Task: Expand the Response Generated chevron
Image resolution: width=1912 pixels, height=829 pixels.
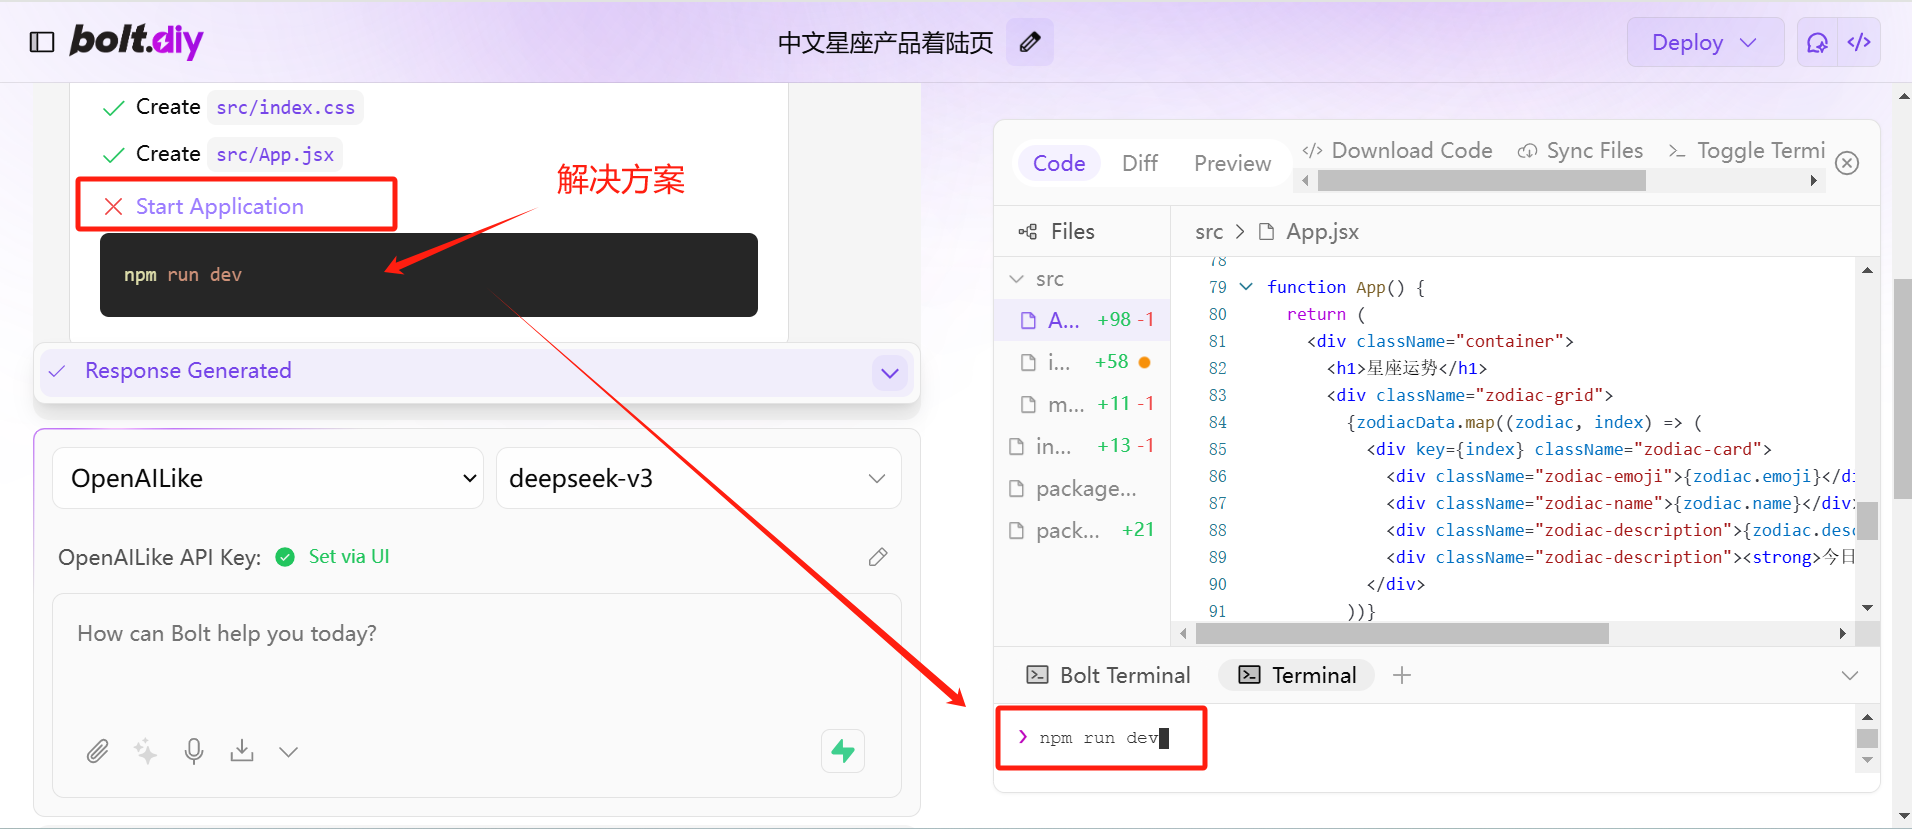Action: [x=890, y=373]
